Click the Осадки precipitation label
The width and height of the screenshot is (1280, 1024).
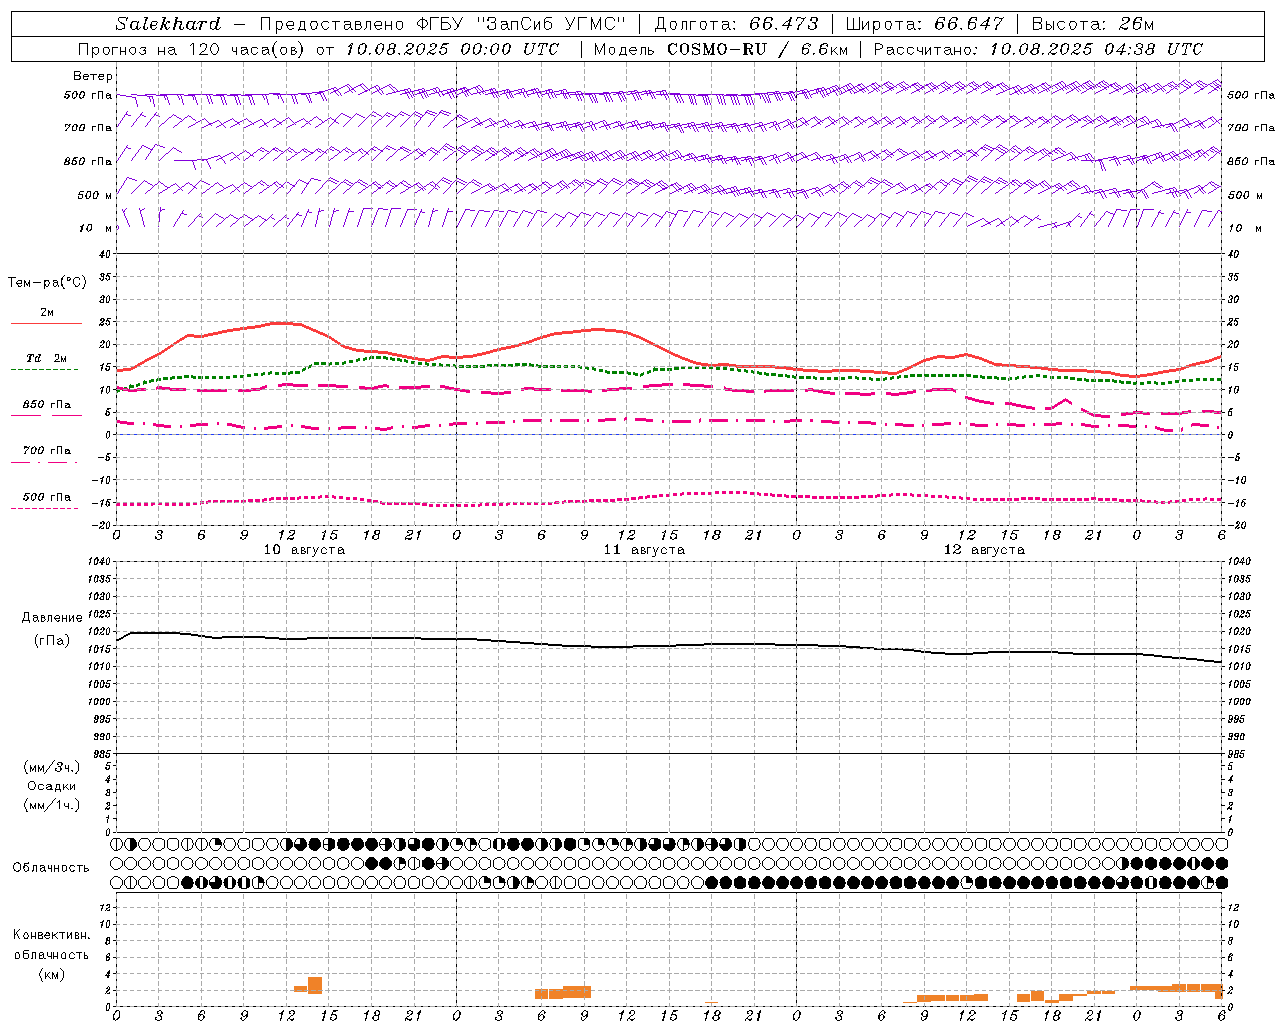click(x=52, y=786)
